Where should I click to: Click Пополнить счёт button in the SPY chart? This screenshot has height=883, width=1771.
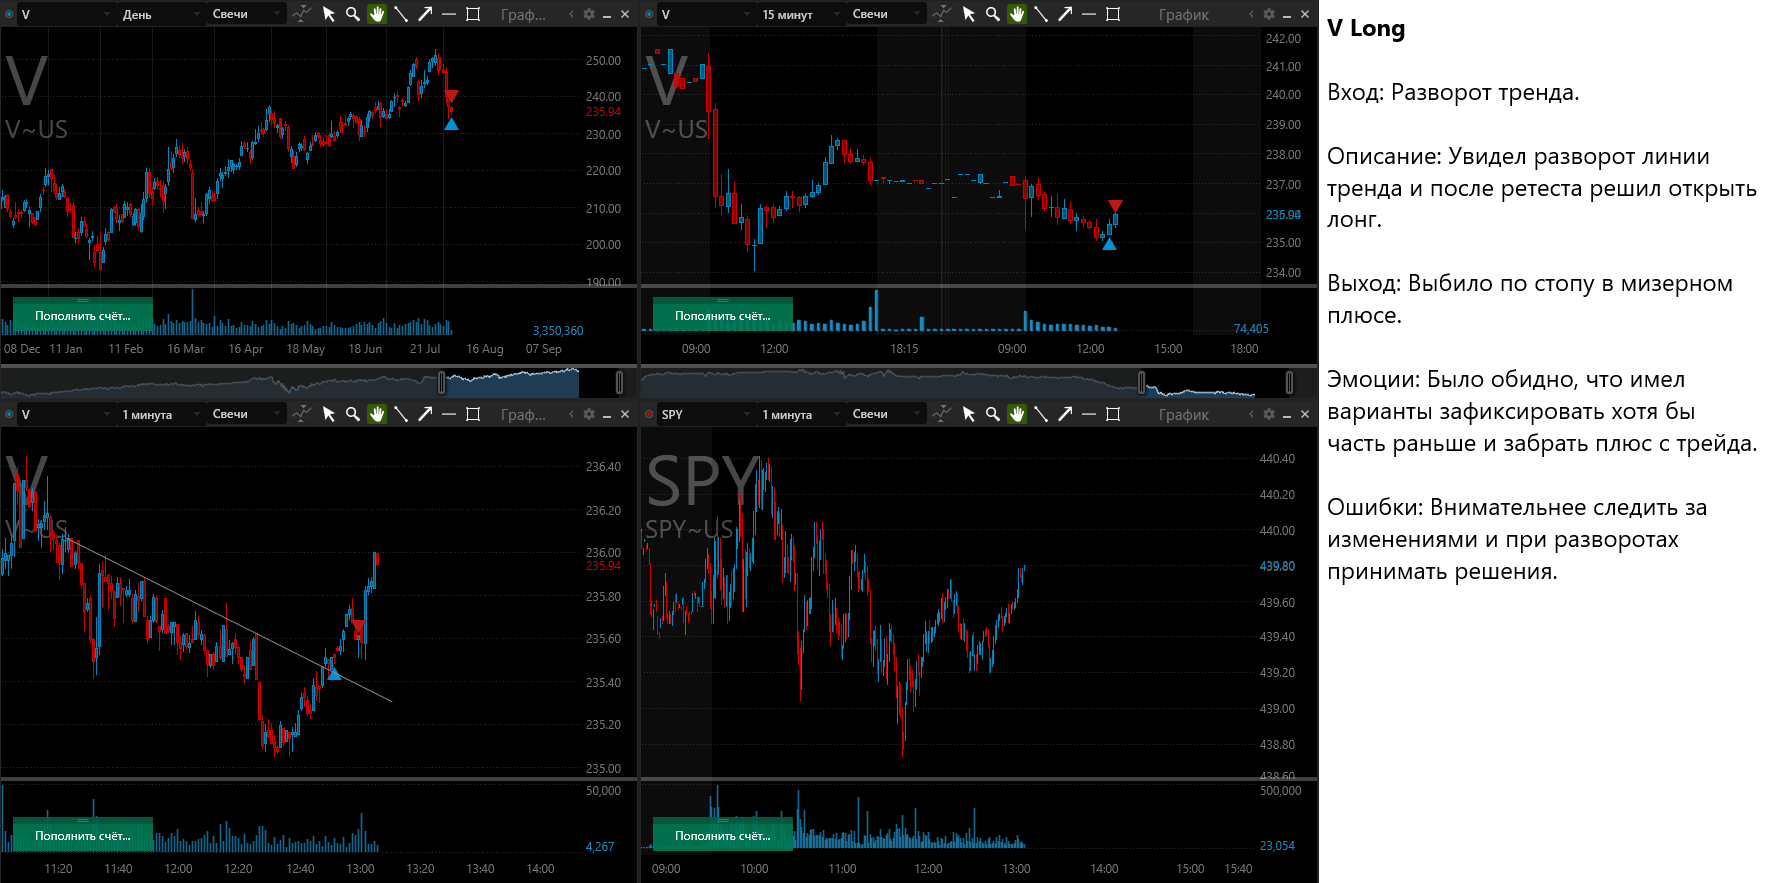click(x=723, y=835)
